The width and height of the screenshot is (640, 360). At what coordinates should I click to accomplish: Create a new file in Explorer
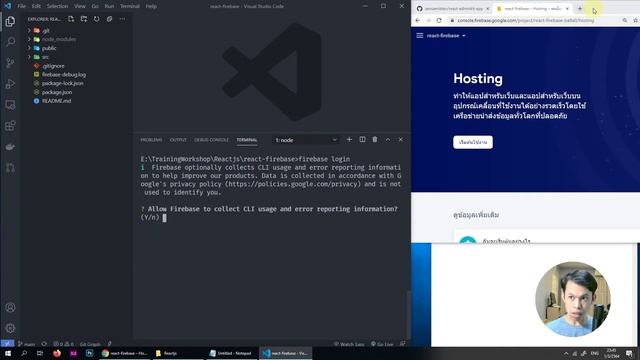click(71, 19)
